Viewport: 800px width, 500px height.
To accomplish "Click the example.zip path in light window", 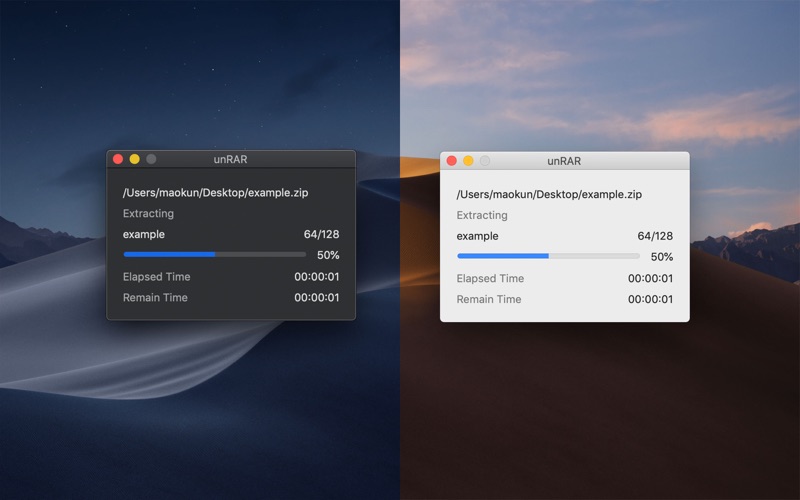I will point(549,194).
